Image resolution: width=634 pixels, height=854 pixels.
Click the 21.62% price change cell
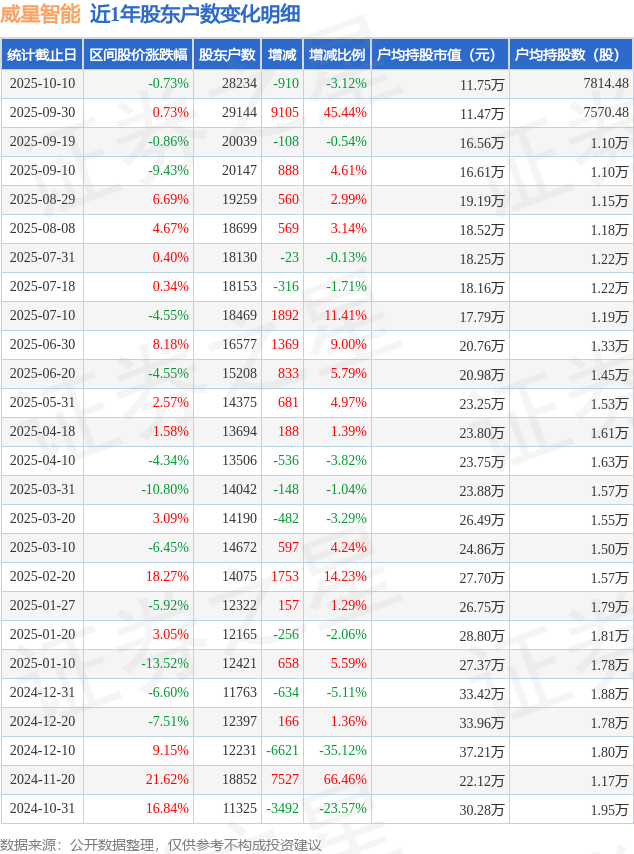[168, 780]
